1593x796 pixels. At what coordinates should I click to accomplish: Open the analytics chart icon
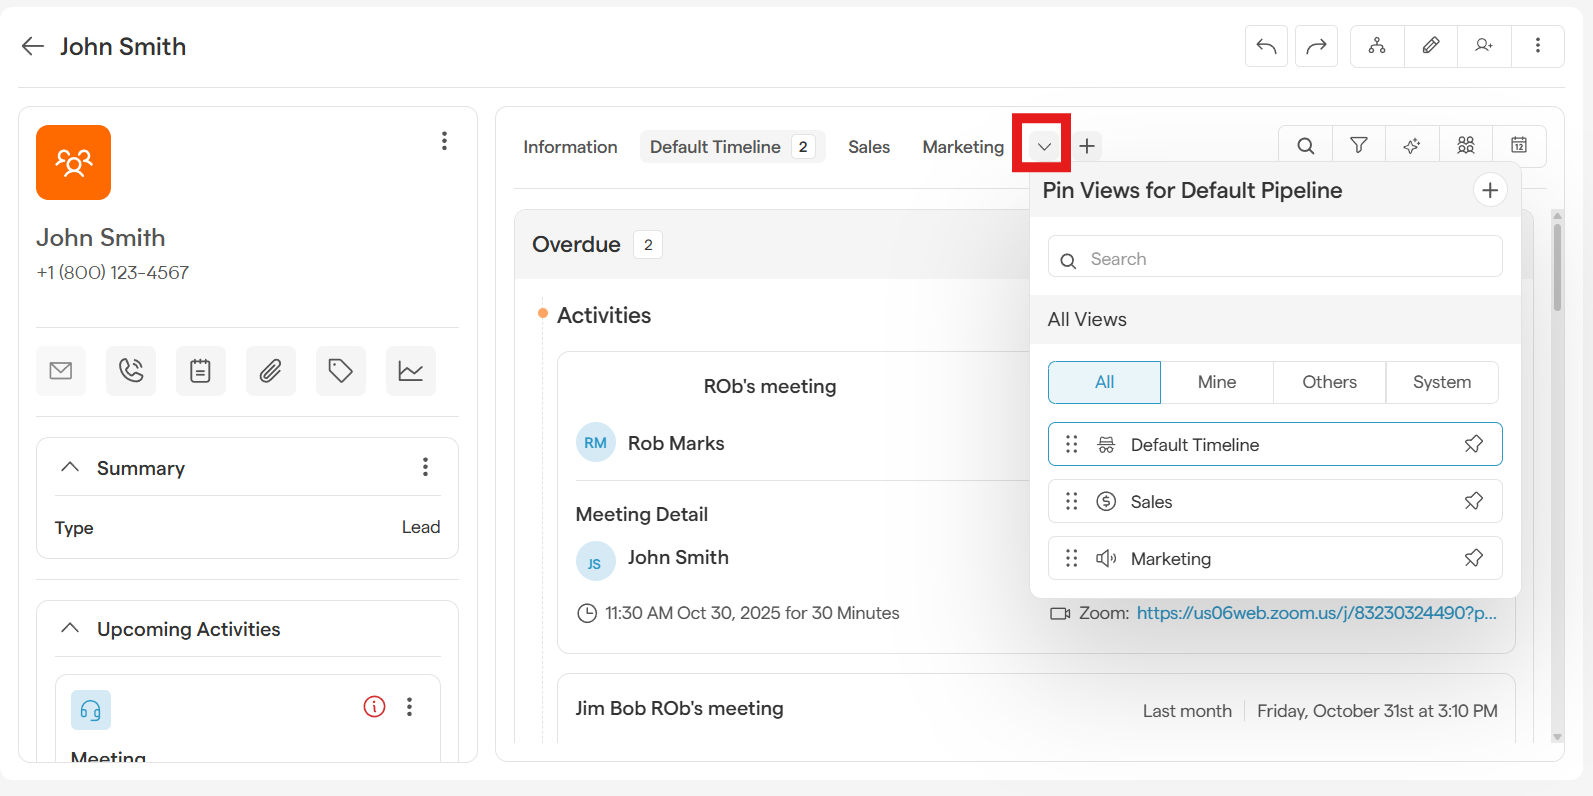click(x=410, y=371)
